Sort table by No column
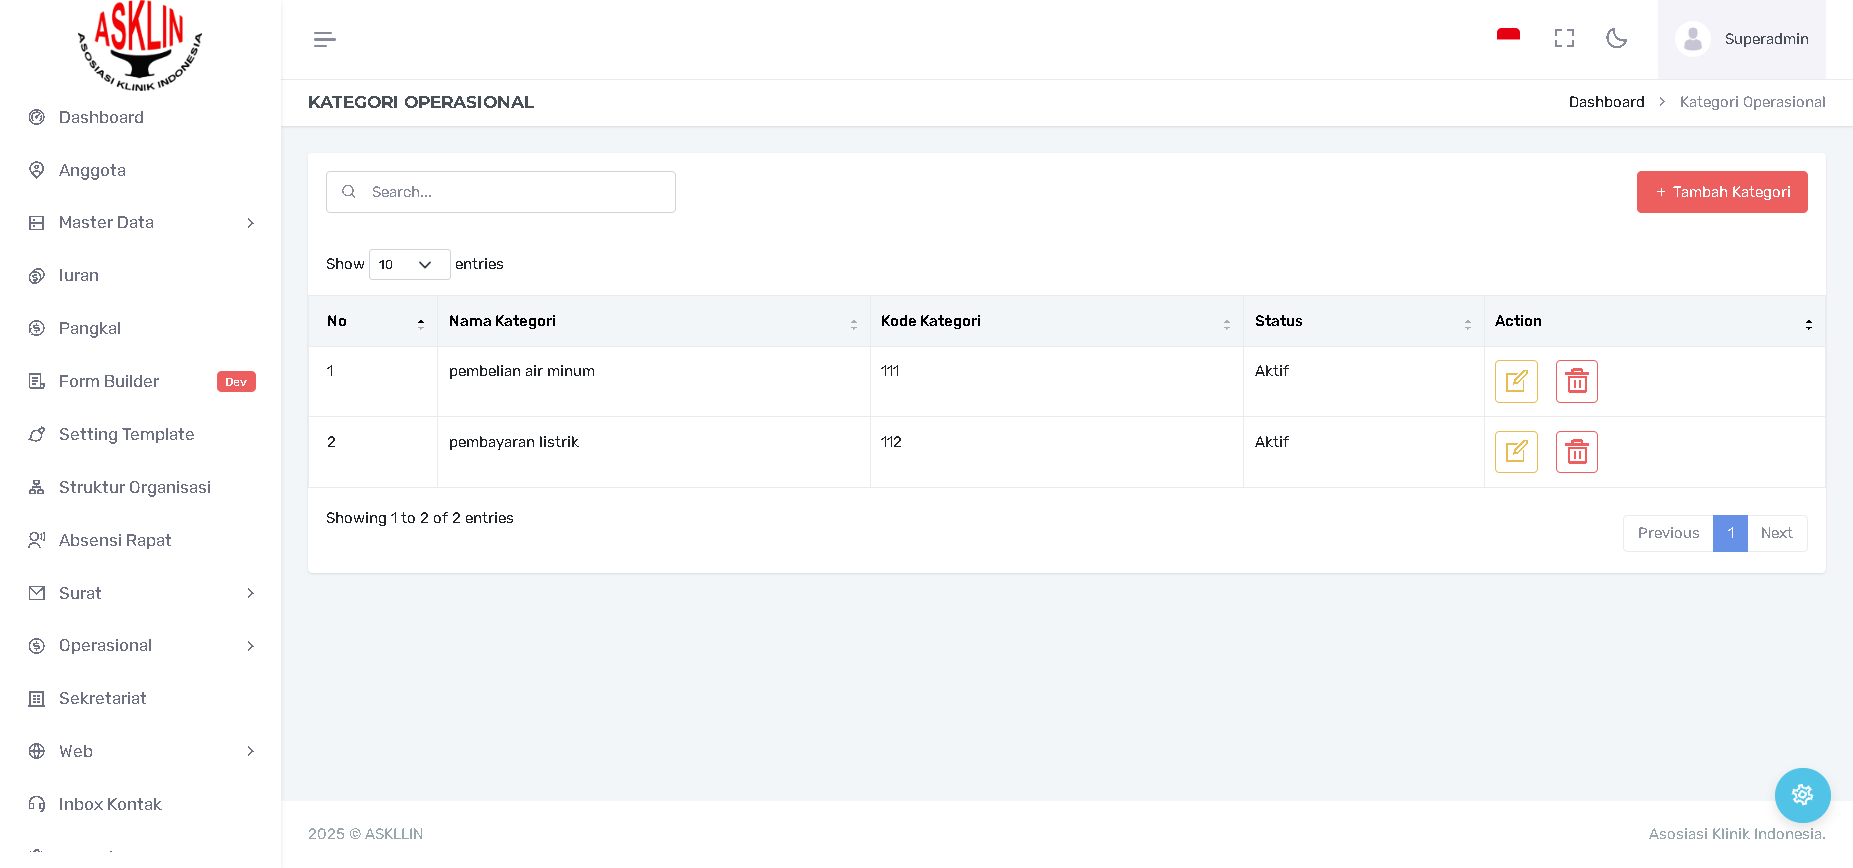The height and width of the screenshot is (868, 1853). (372, 321)
